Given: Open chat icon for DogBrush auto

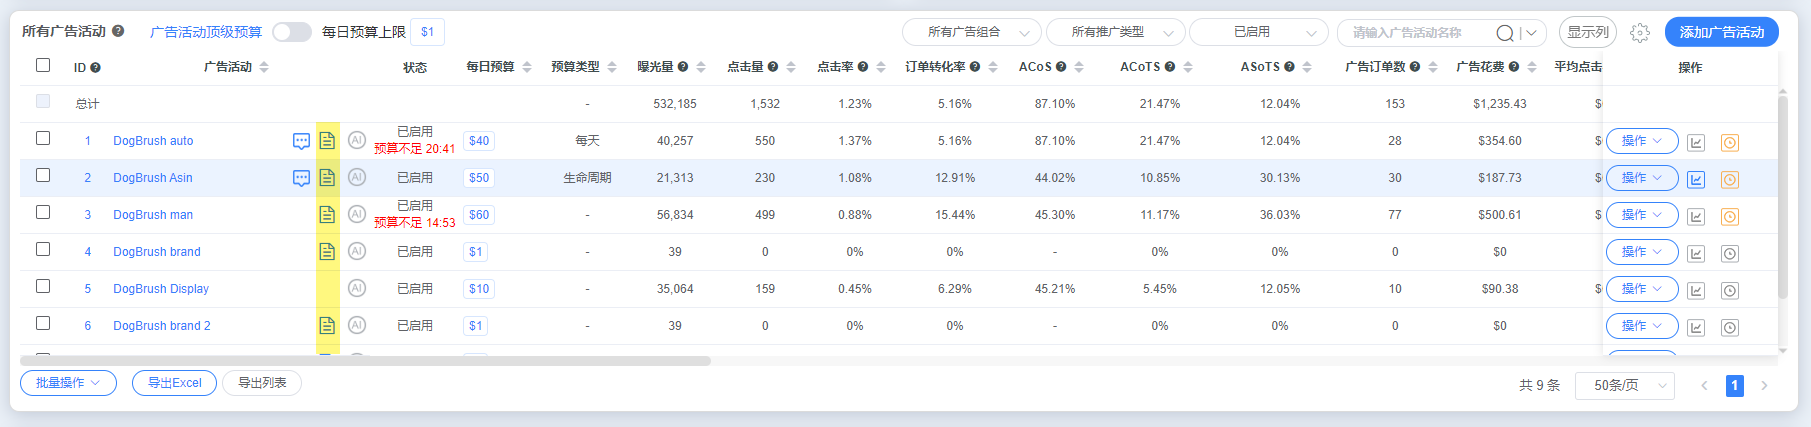Looking at the screenshot, I should click(301, 141).
